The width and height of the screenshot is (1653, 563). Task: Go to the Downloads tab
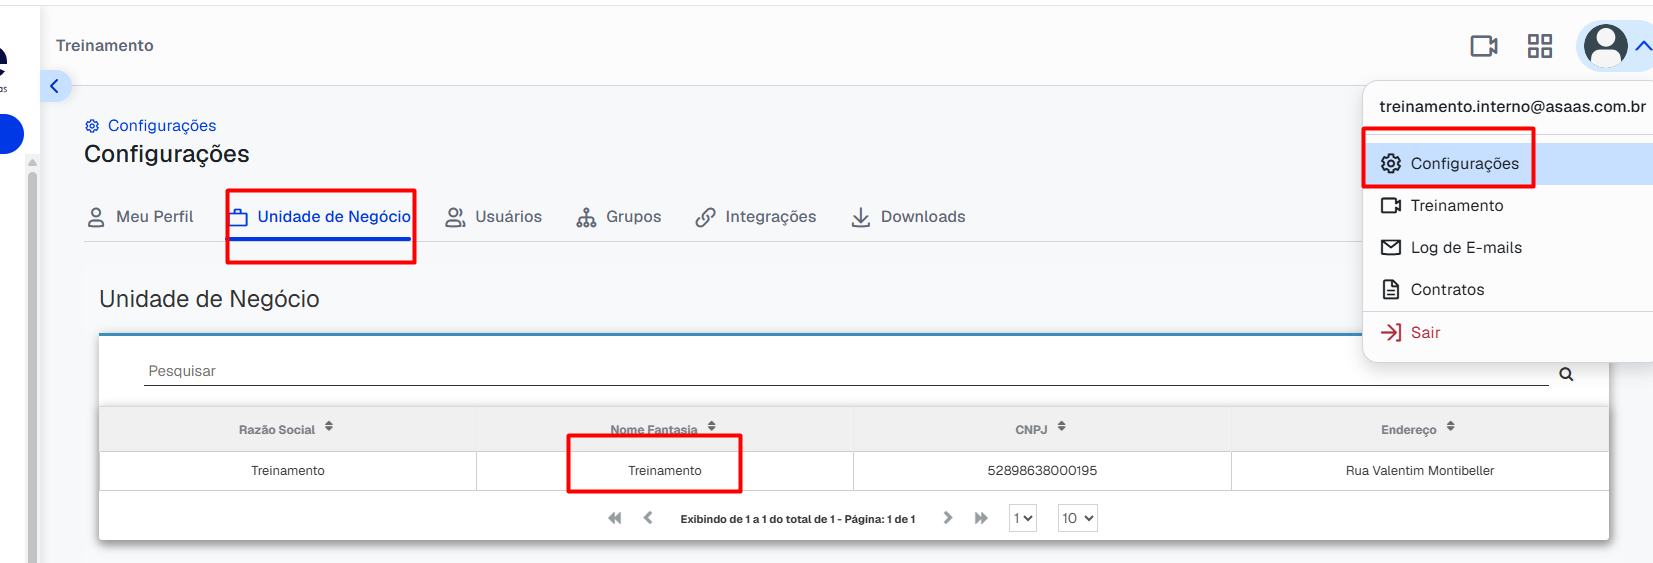pos(908,217)
